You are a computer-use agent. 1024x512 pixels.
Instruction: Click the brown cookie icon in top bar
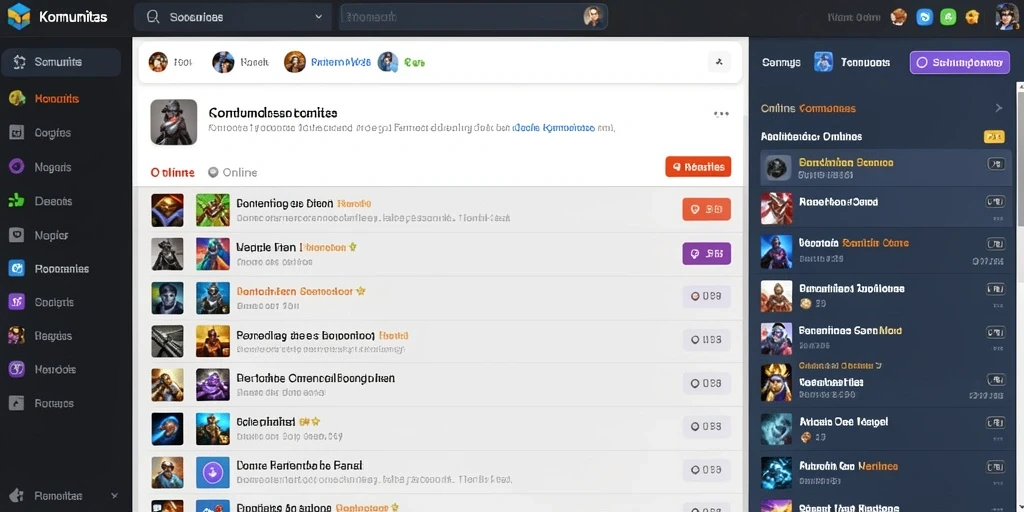pos(899,17)
